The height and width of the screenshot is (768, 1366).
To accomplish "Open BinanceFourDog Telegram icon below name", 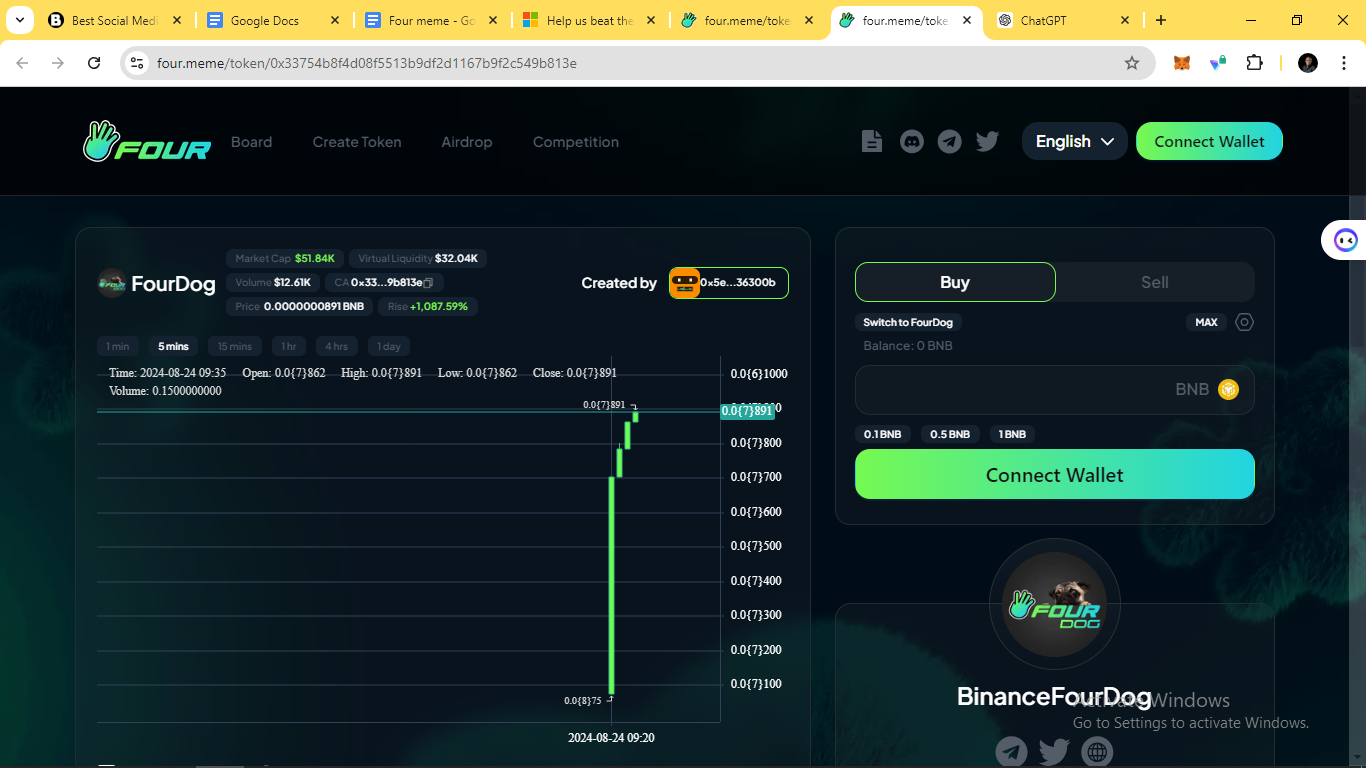I will click(1011, 751).
